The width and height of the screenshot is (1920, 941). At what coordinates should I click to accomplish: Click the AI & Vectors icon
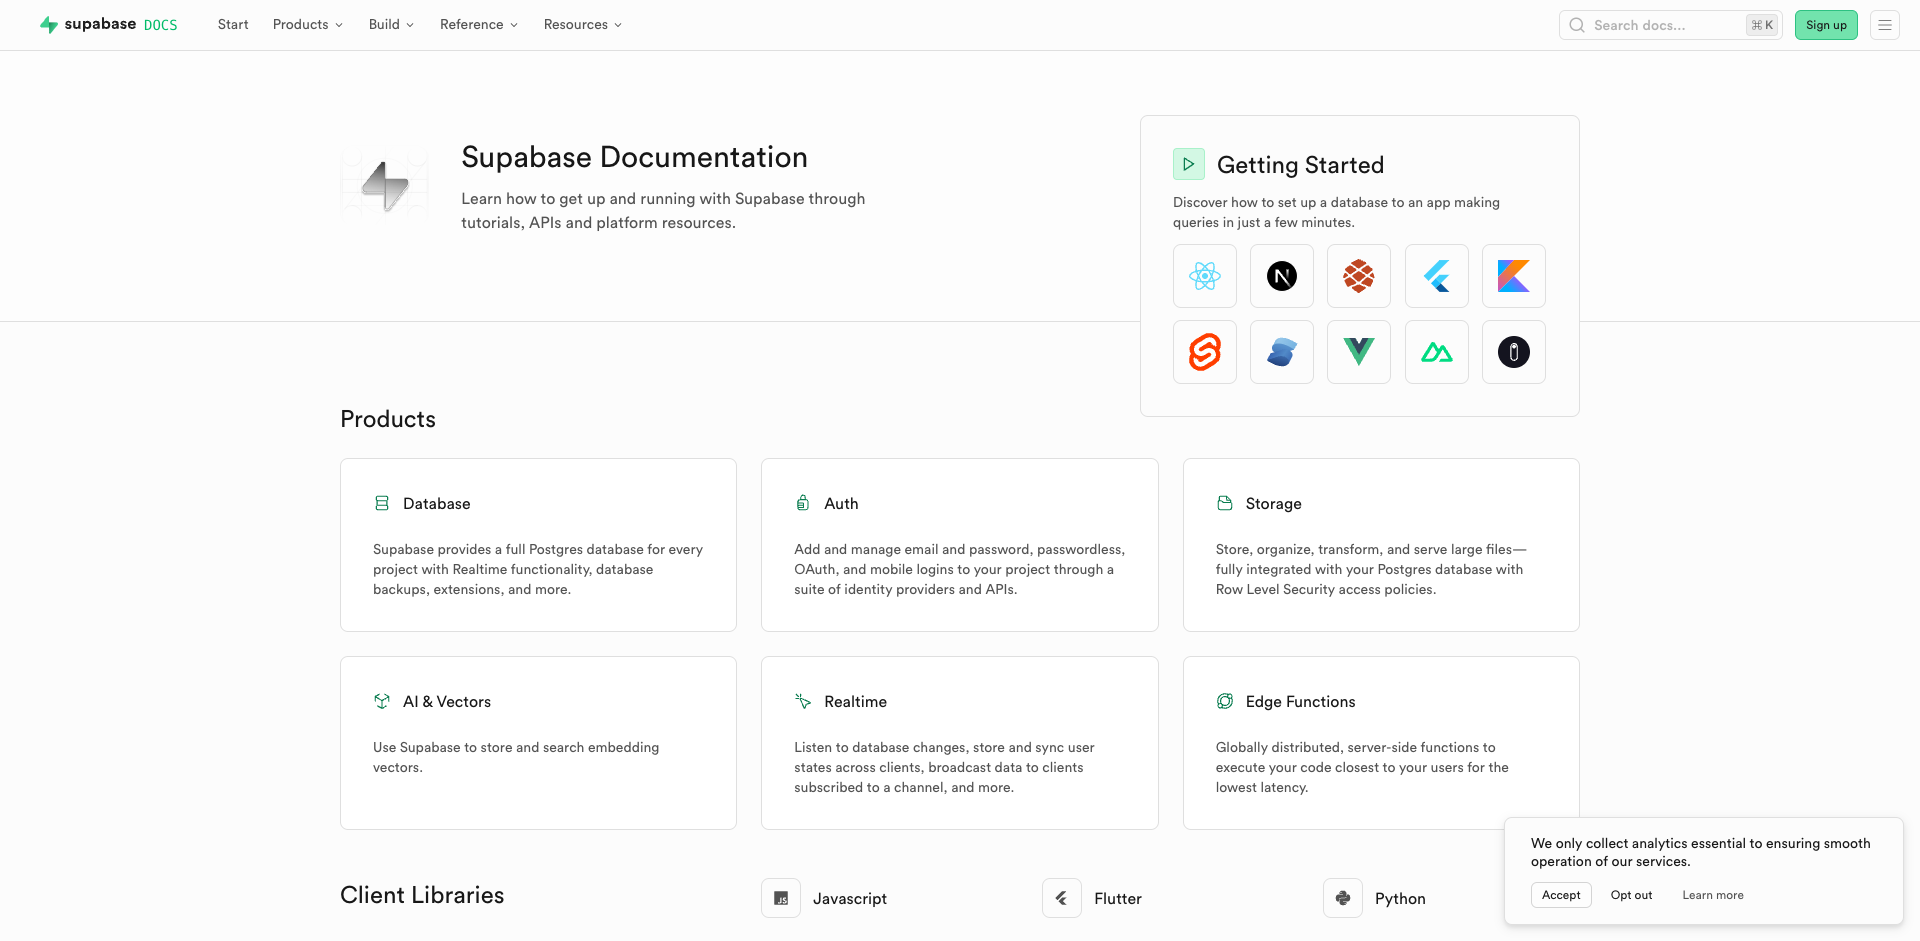[381, 701]
